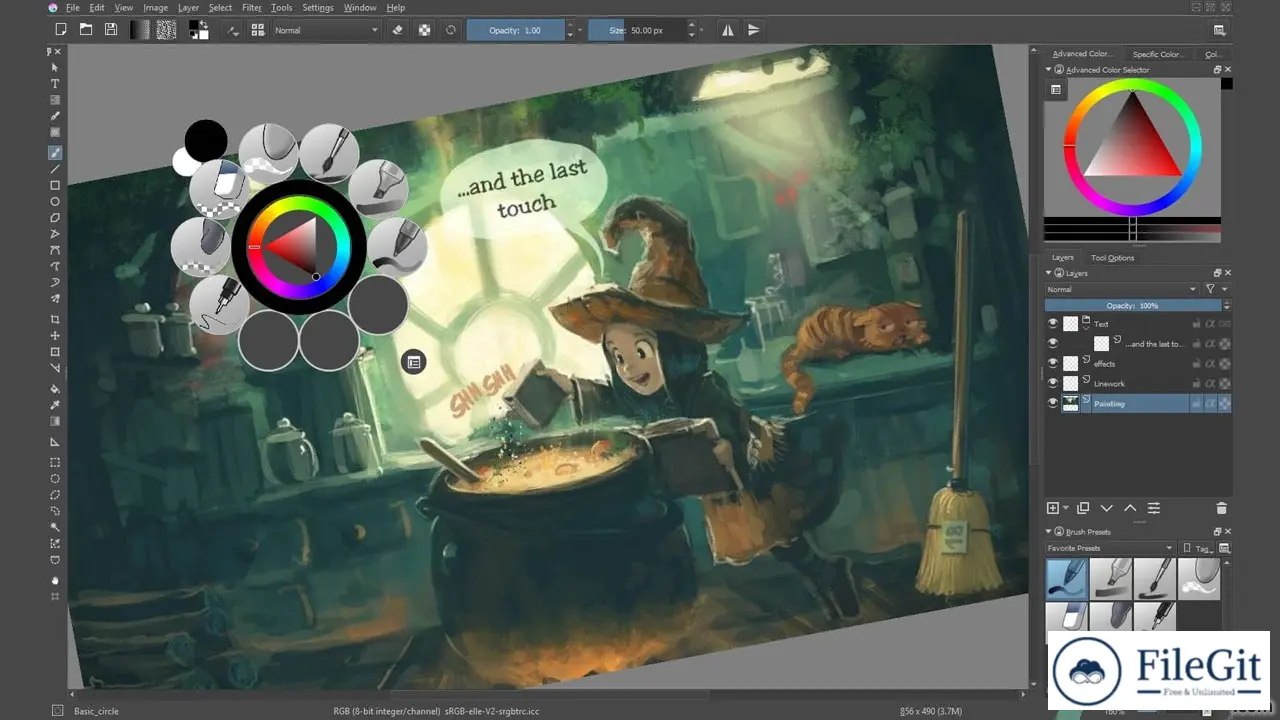The image size is (1280, 720).
Task: Choose the ink pen preset in popup palette
Action: click(x=219, y=305)
